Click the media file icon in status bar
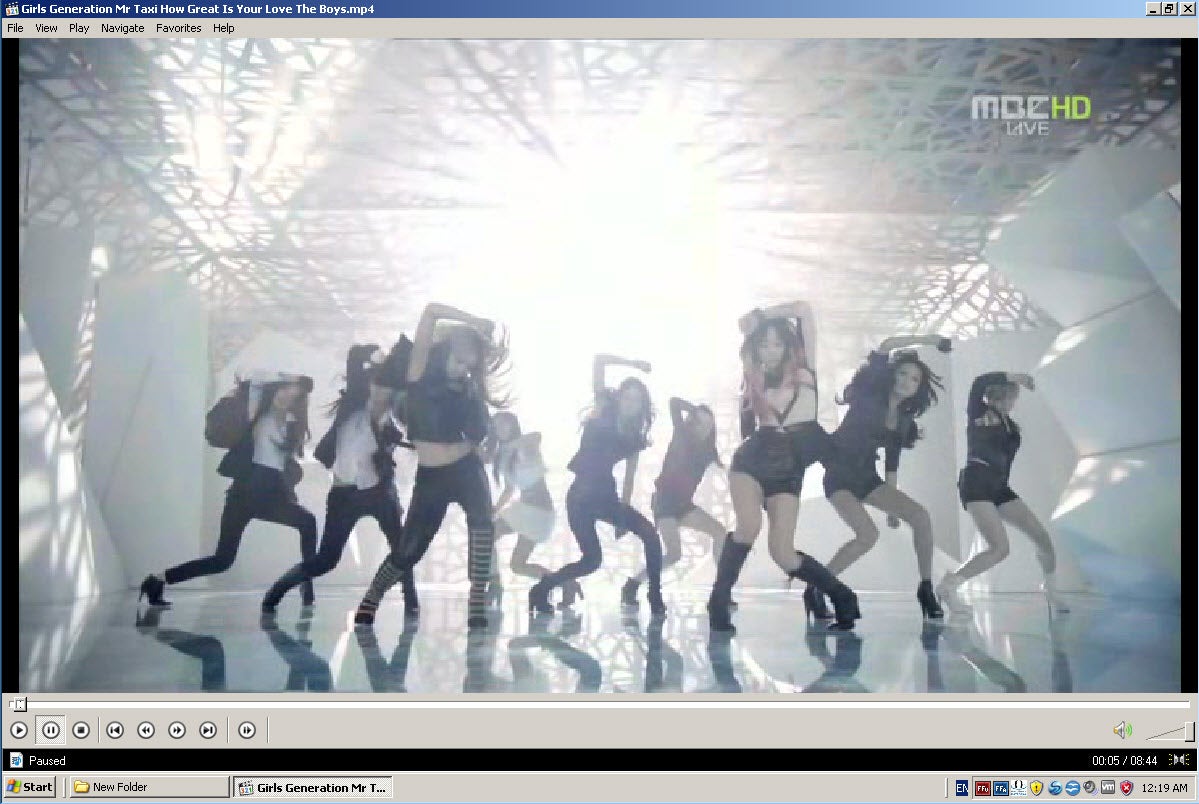 point(16,760)
